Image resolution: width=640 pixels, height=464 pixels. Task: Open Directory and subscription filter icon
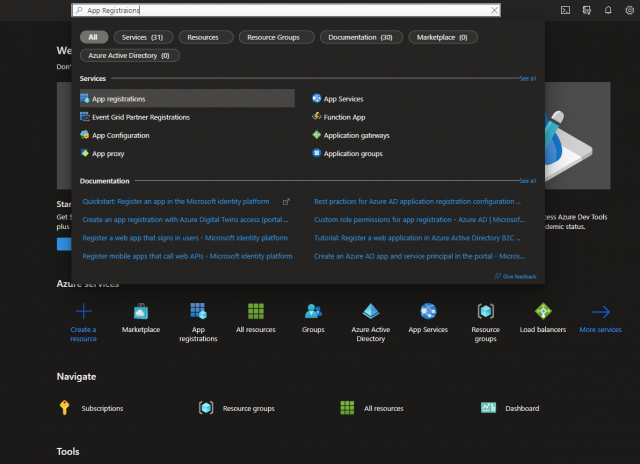coord(587,10)
